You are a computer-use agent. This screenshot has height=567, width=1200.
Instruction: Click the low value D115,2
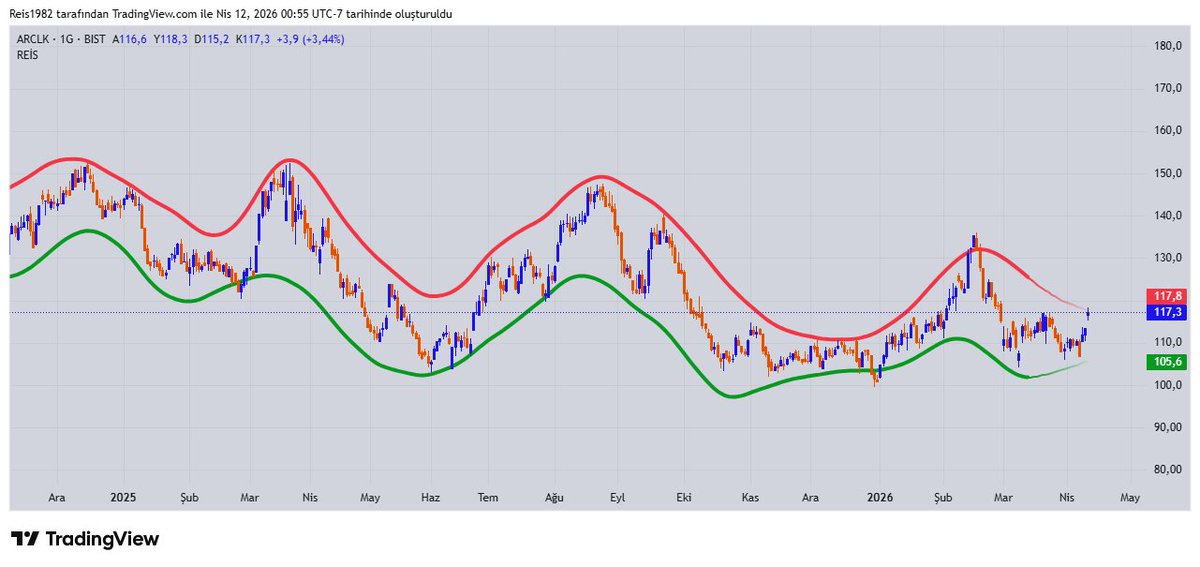click(x=211, y=39)
